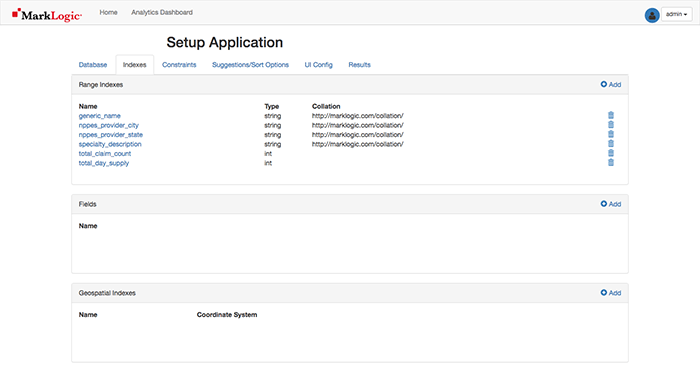Click the Range Indexes panel heading
This screenshot has height=369, width=700.
pos(101,84)
